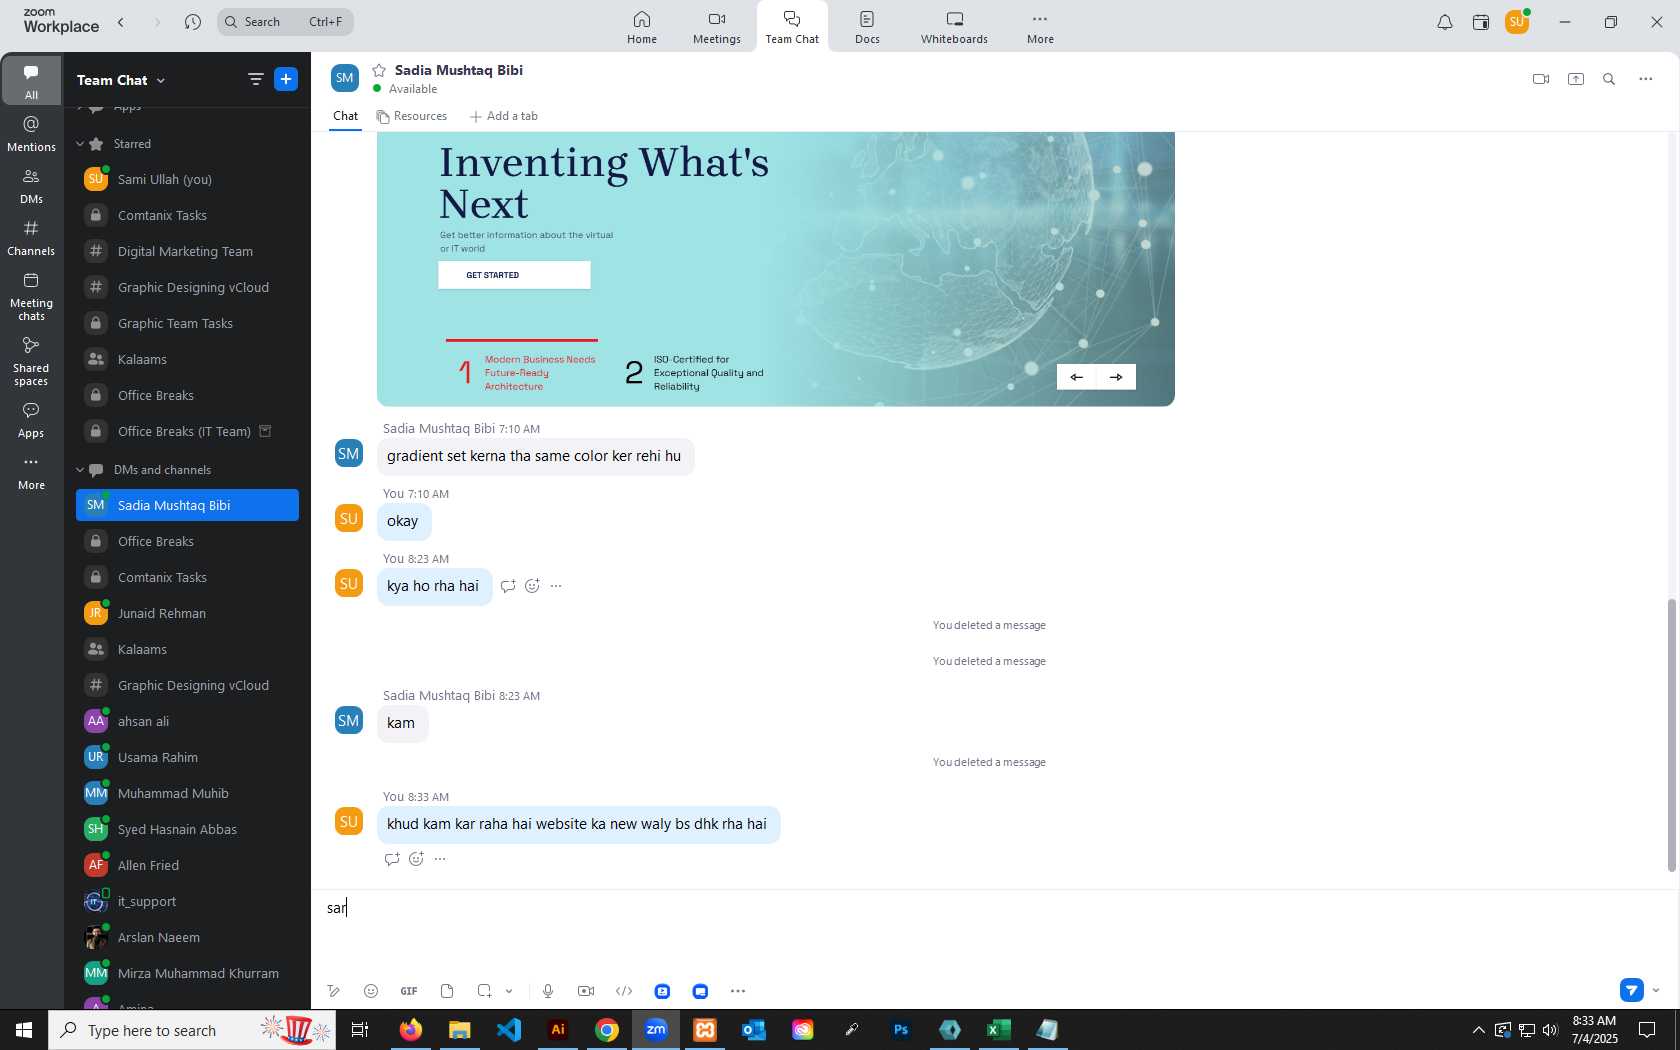
Task: Collapse the DMs and channels section
Action: pos(80,470)
